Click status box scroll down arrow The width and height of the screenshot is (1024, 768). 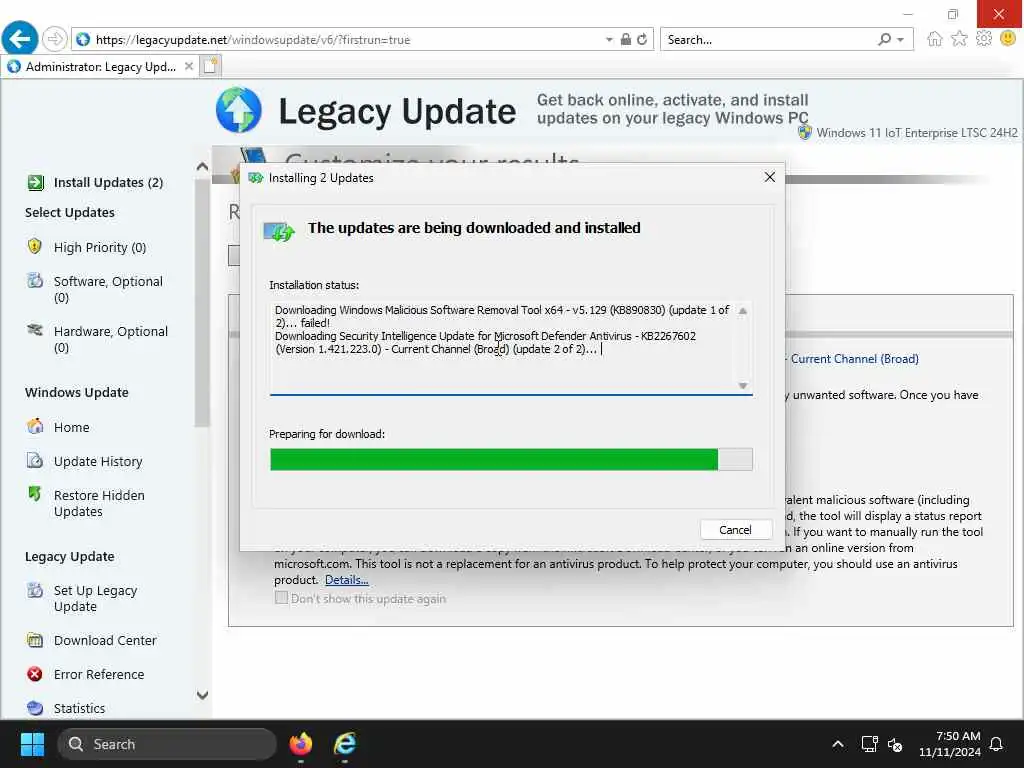coord(743,385)
